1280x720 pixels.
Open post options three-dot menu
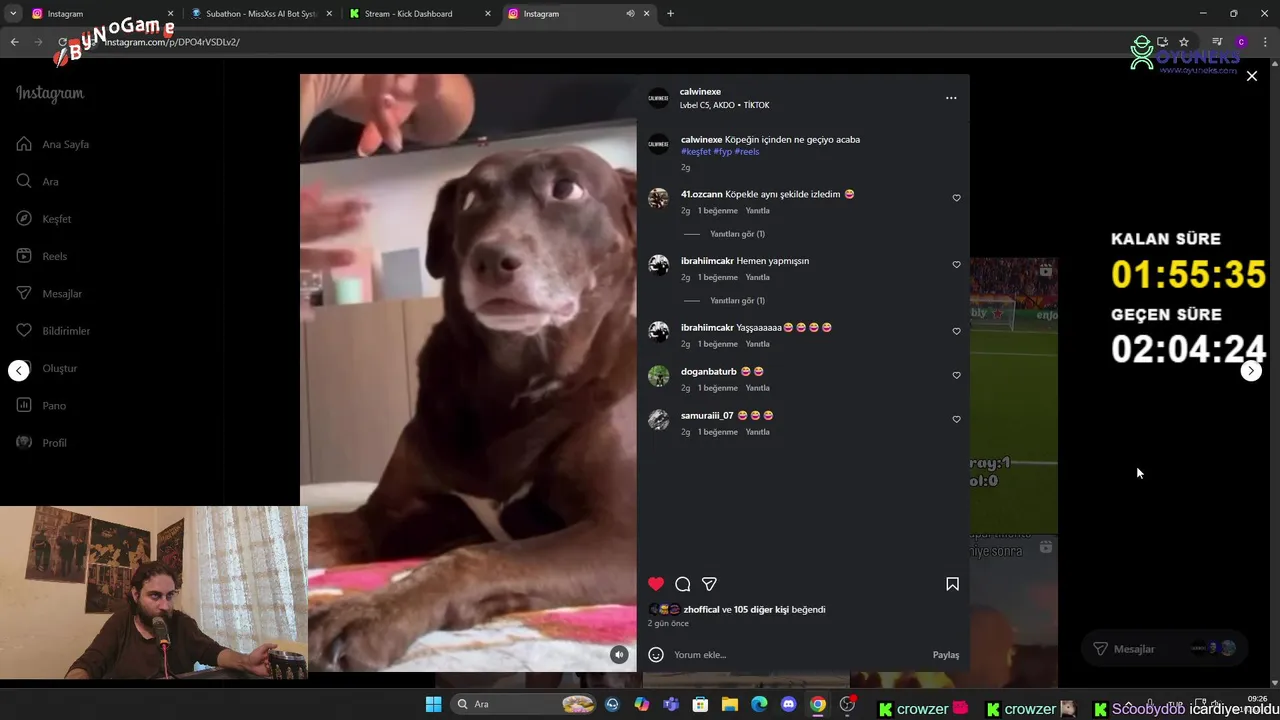point(951,98)
